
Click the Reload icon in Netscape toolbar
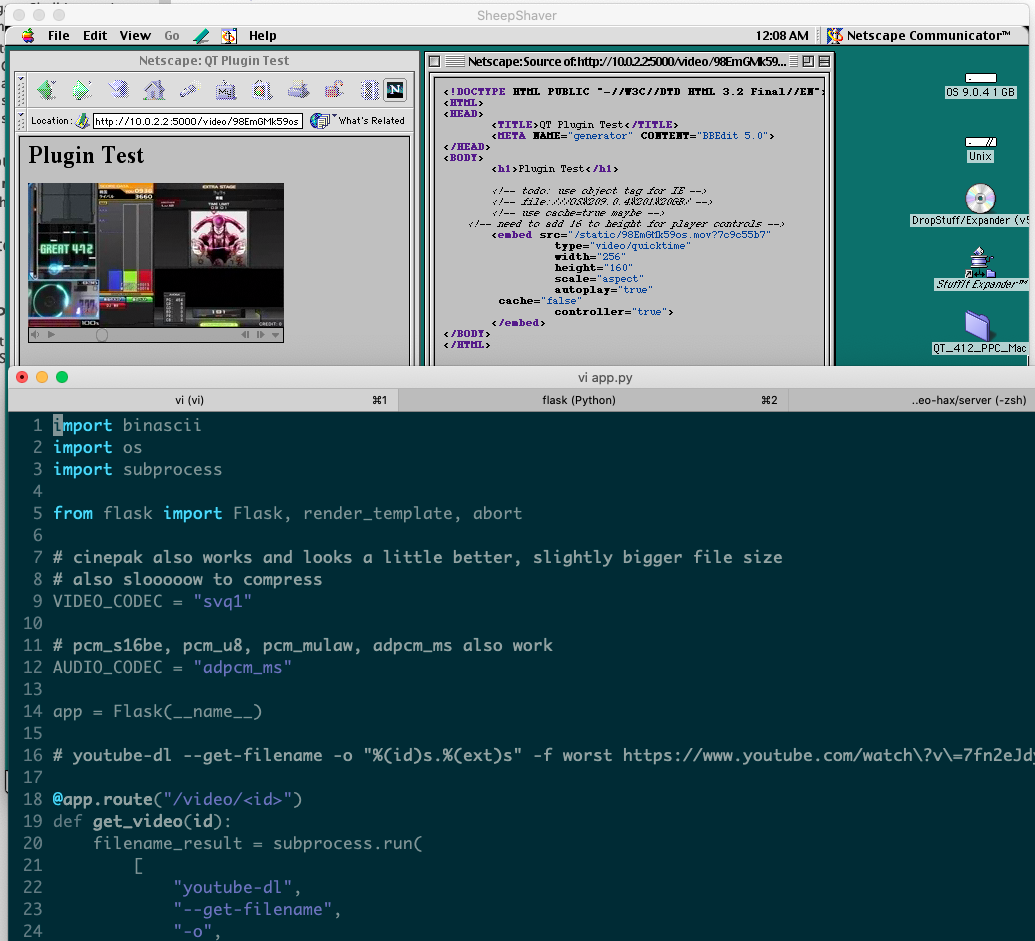pyautogui.click(x=118, y=90)
